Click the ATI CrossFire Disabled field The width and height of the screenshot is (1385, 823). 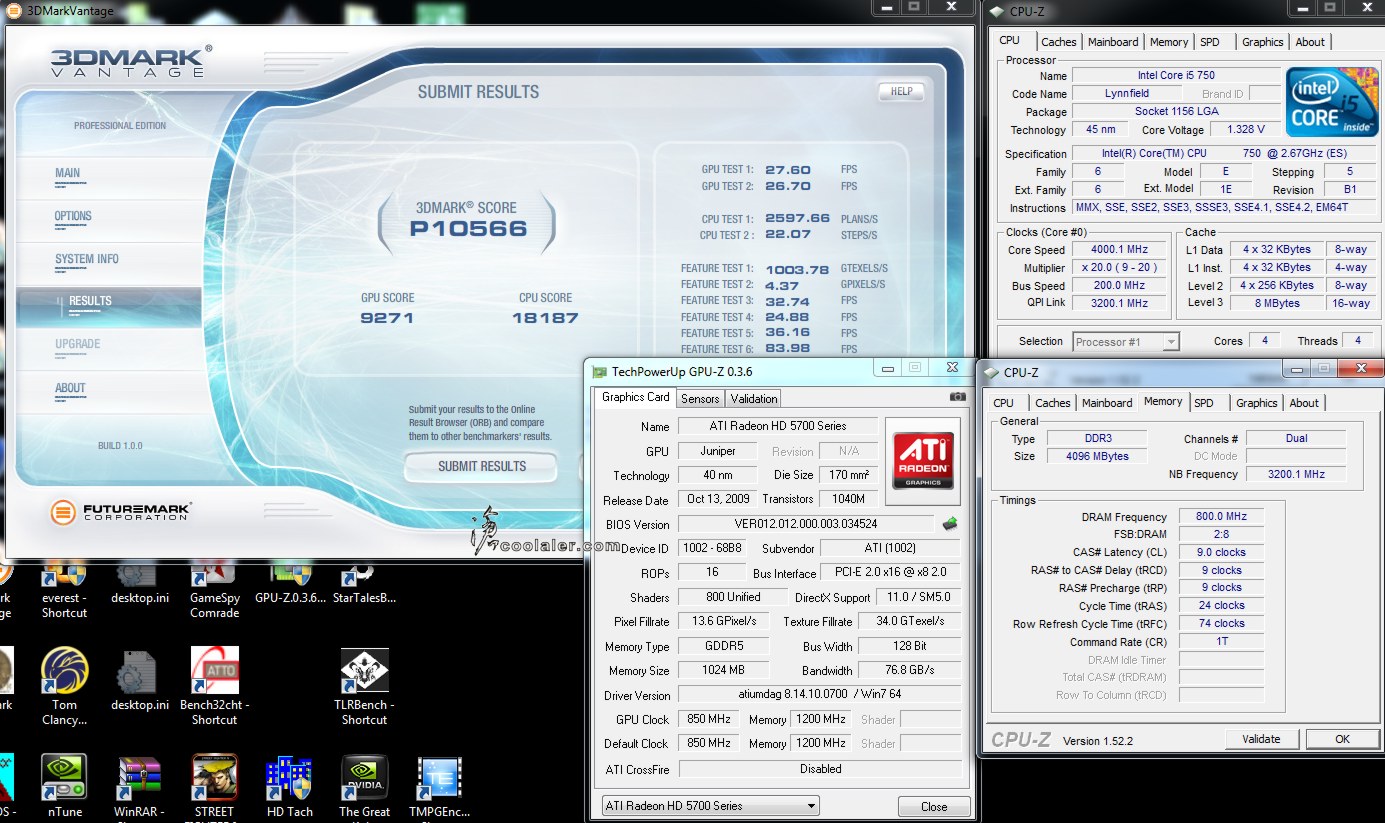819,769
